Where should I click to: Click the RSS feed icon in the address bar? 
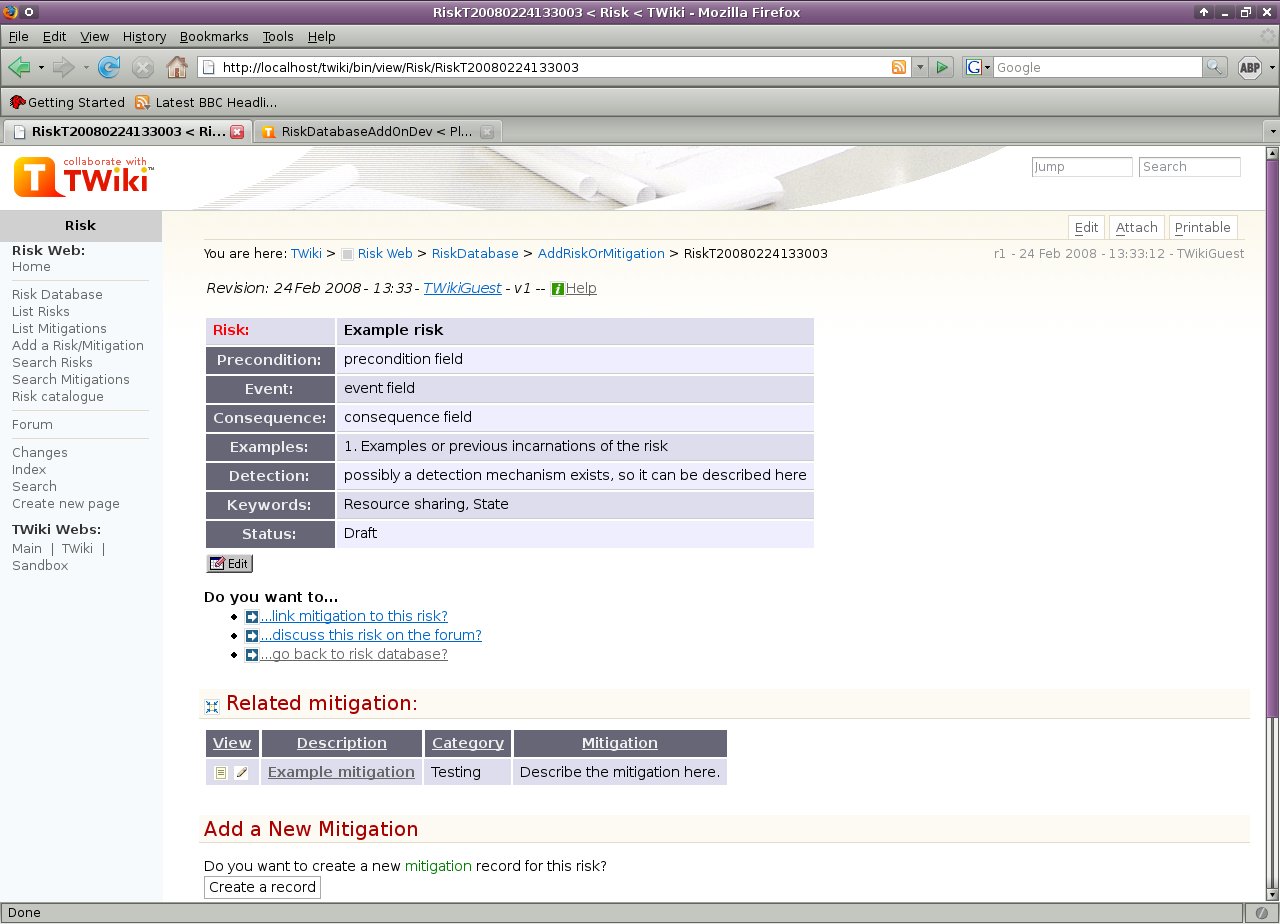click(899, 67)
